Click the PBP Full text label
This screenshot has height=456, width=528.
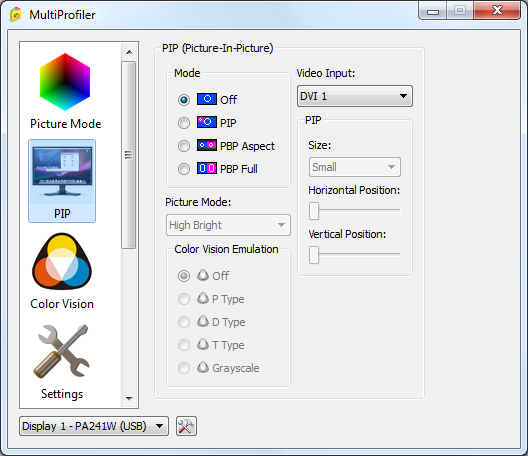pos(239,169)
